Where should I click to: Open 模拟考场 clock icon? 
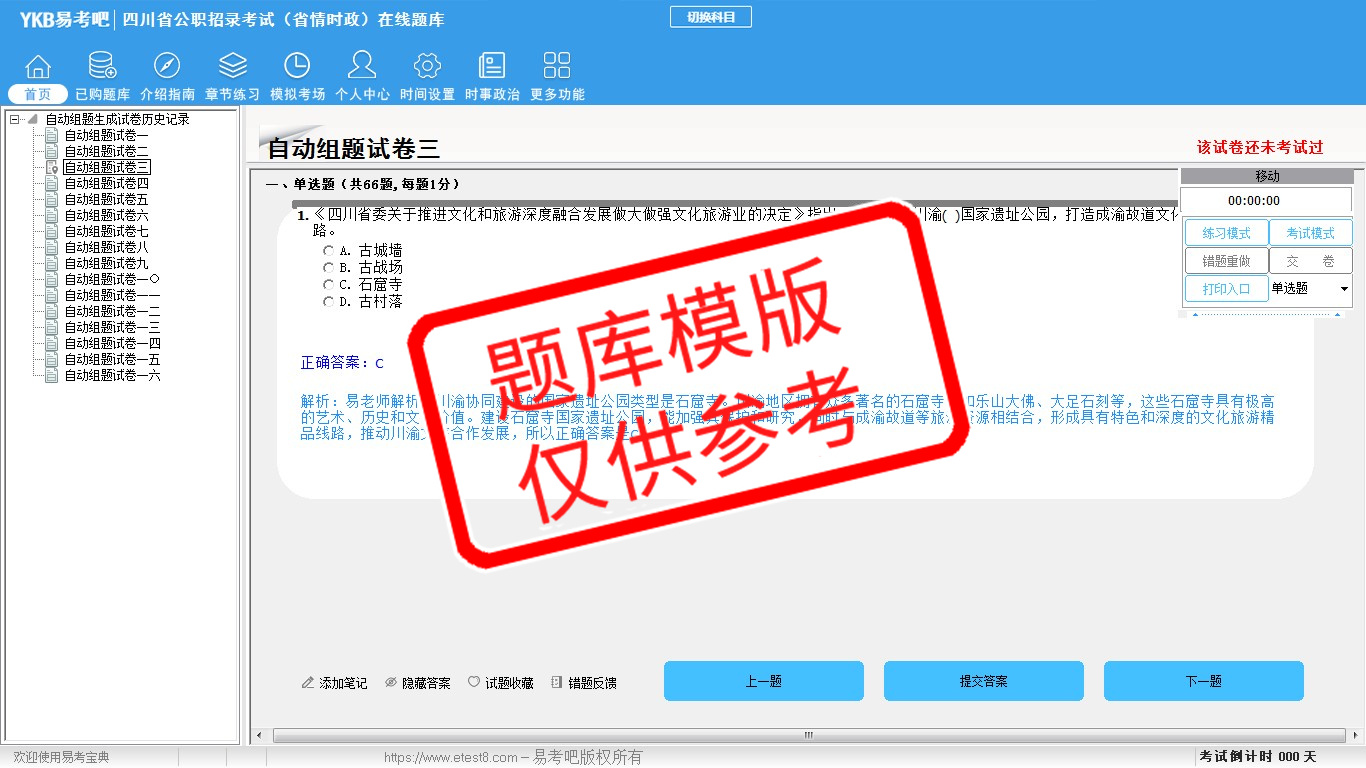297,67
